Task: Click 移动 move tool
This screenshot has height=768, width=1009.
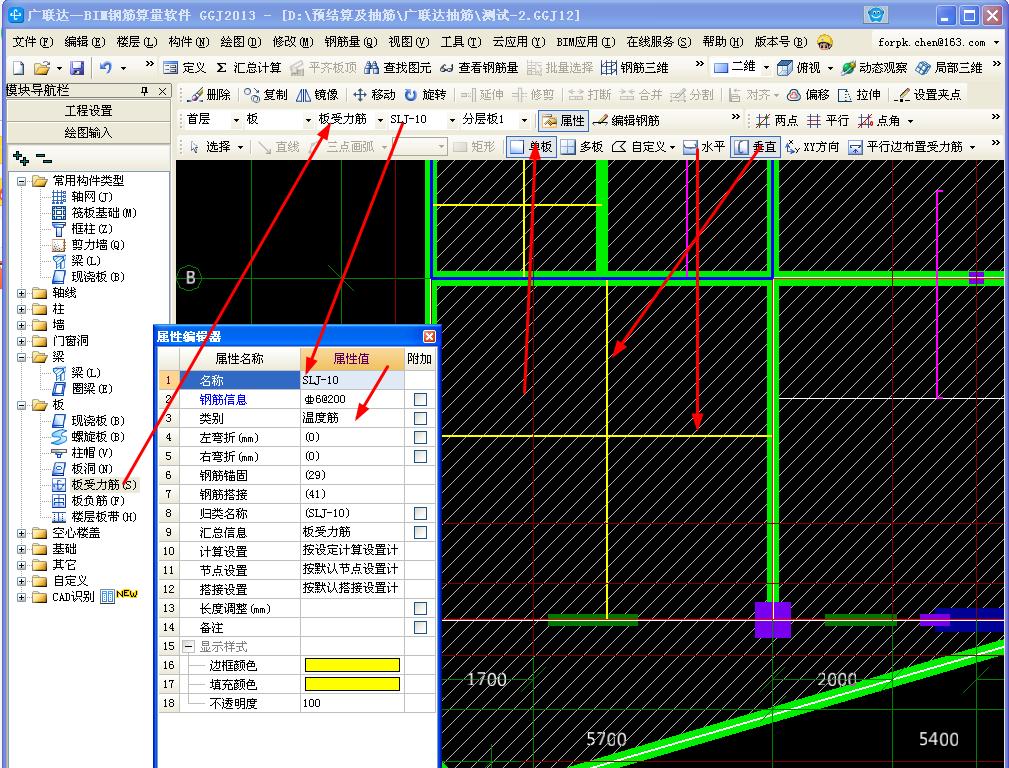Action: 374,95
